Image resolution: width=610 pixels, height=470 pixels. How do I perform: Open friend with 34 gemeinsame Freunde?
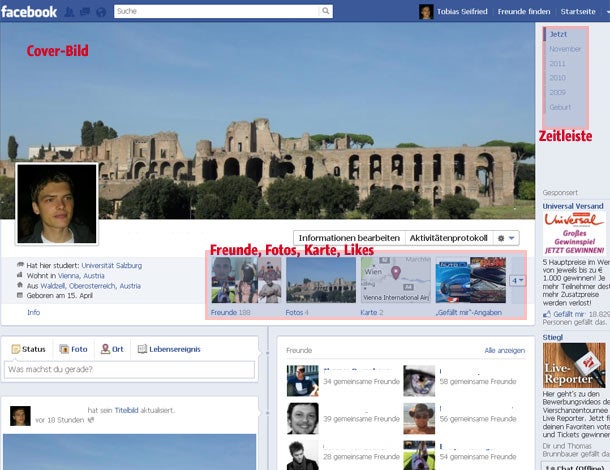point(303,381)
